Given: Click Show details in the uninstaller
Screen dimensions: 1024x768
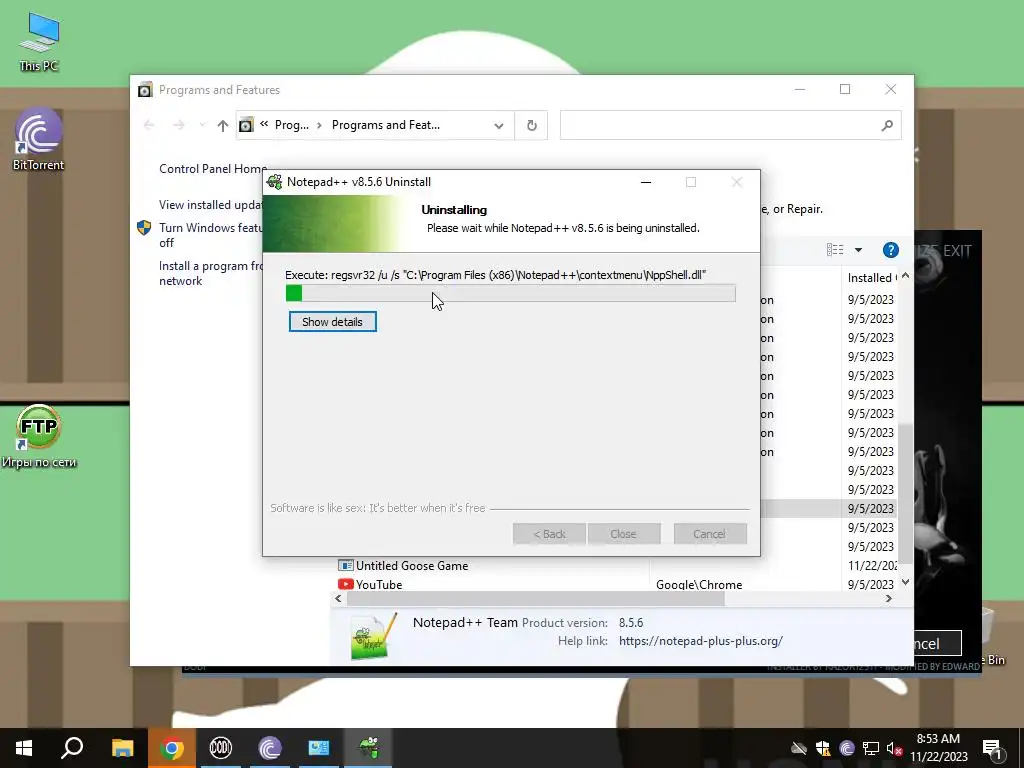Looking at the screenshot, I should (332, 322).
